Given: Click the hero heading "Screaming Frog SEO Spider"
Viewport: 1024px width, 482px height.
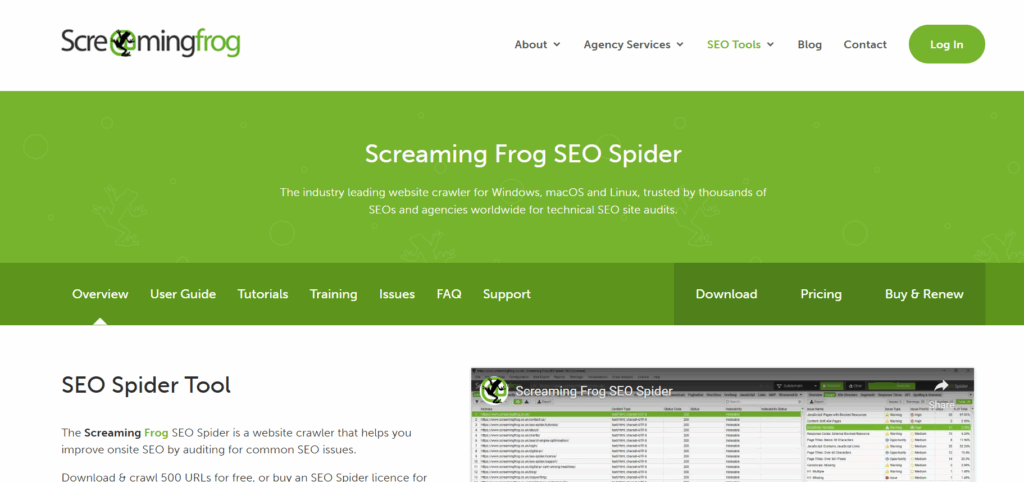Looking at the screenshot, I should point(523,155).
